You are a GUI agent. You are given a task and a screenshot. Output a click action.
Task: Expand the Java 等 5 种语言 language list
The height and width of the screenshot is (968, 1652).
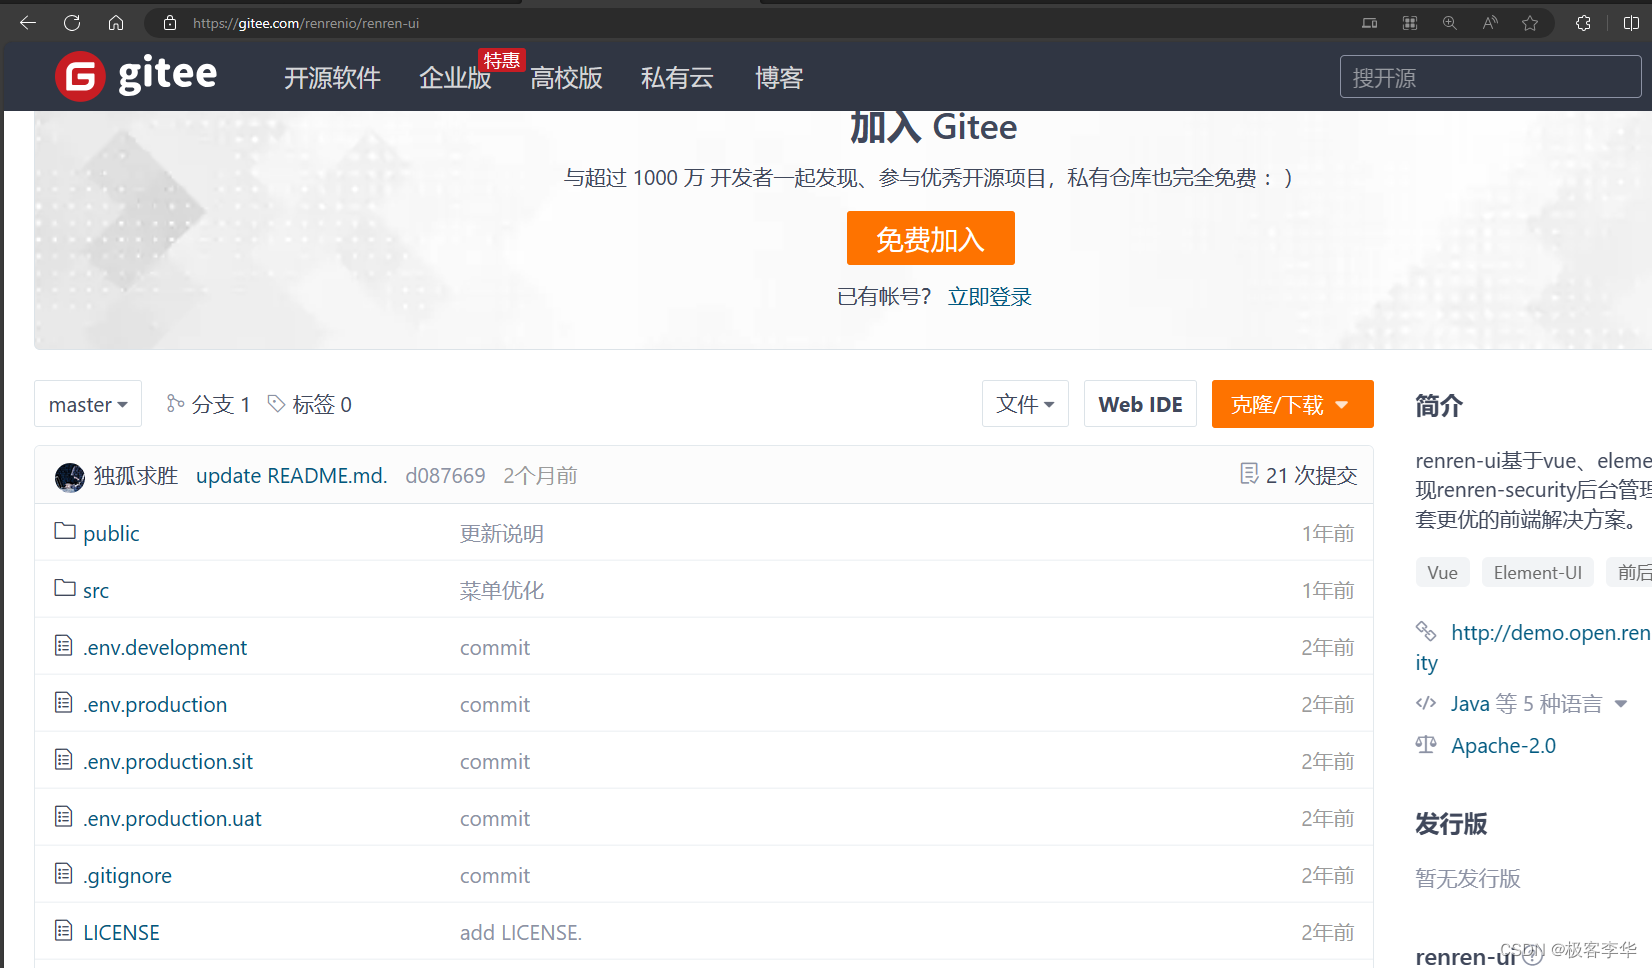(x=1621, y=704)
